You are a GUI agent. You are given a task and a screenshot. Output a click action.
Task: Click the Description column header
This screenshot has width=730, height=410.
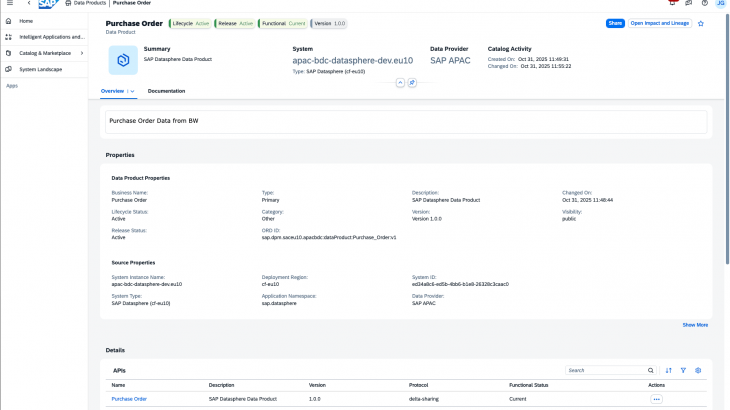(222, 385)
